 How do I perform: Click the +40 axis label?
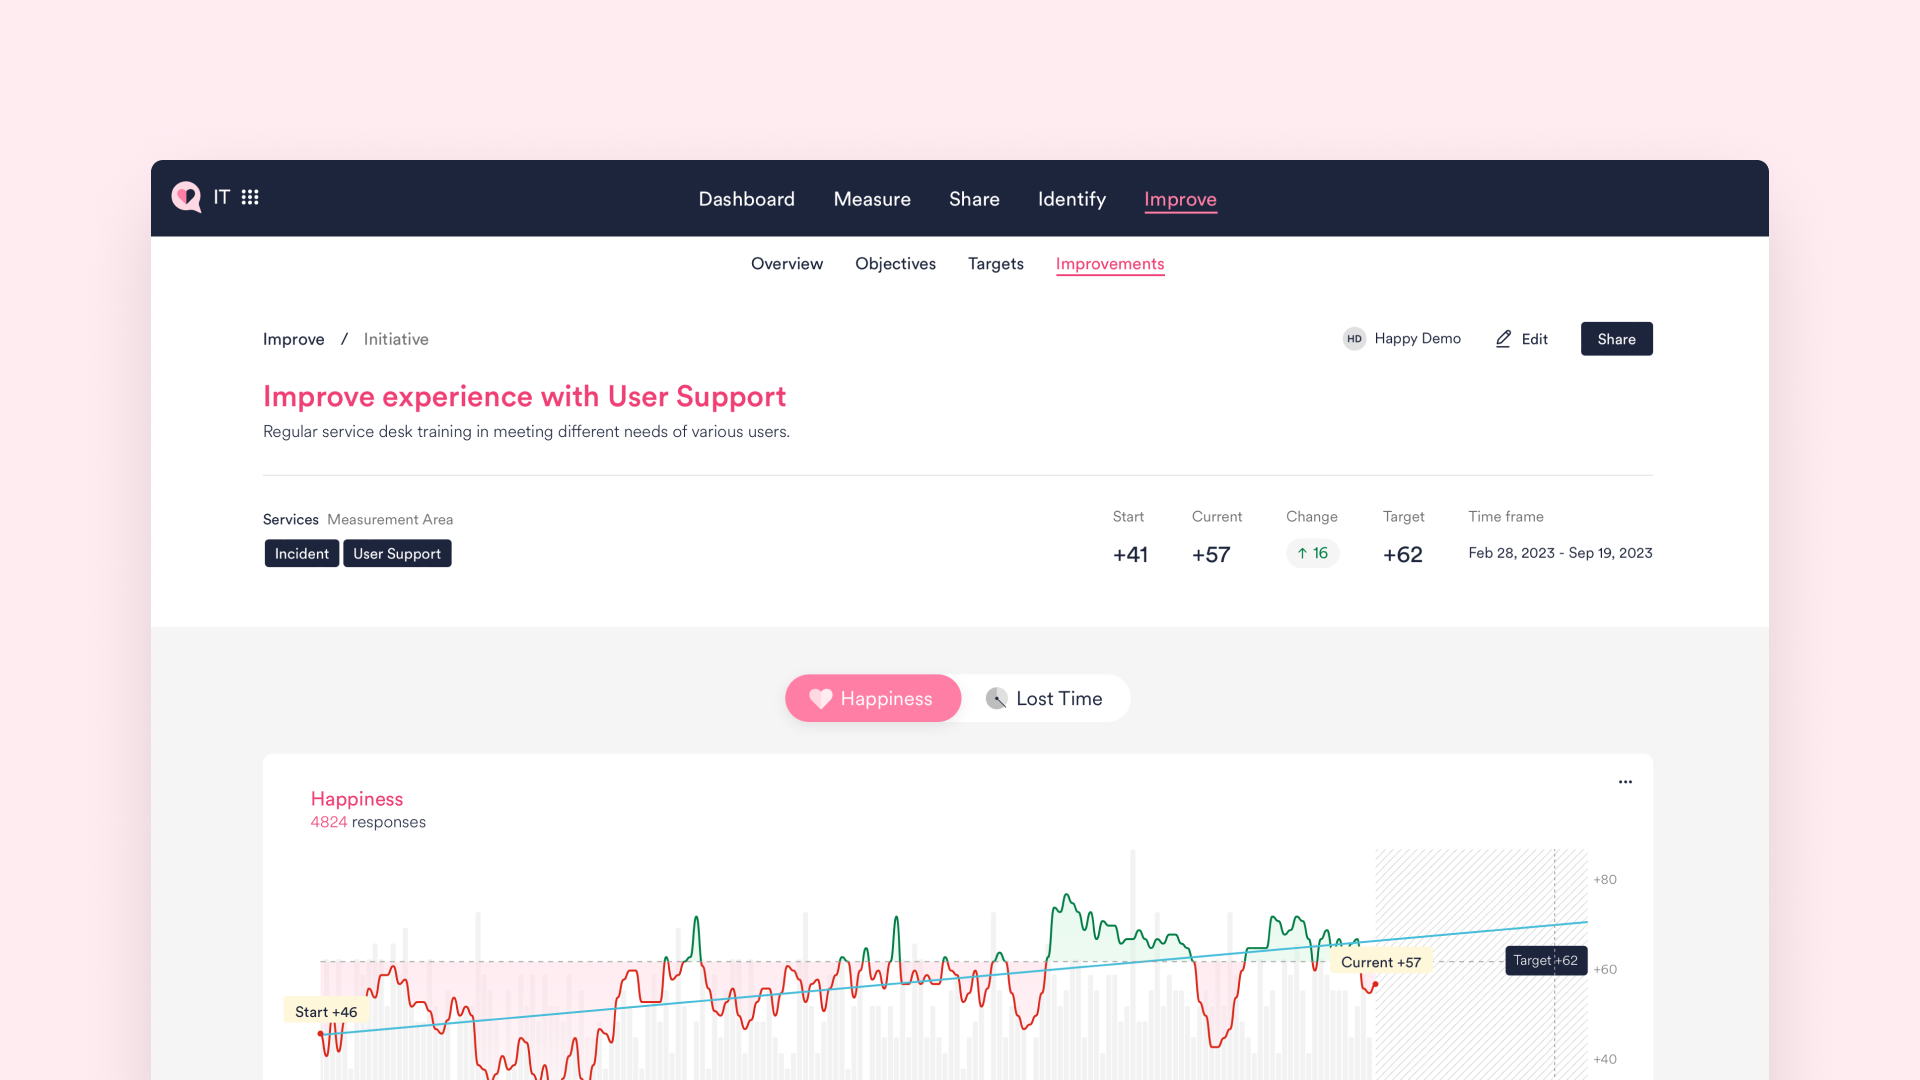[x=1605, y=1059]
